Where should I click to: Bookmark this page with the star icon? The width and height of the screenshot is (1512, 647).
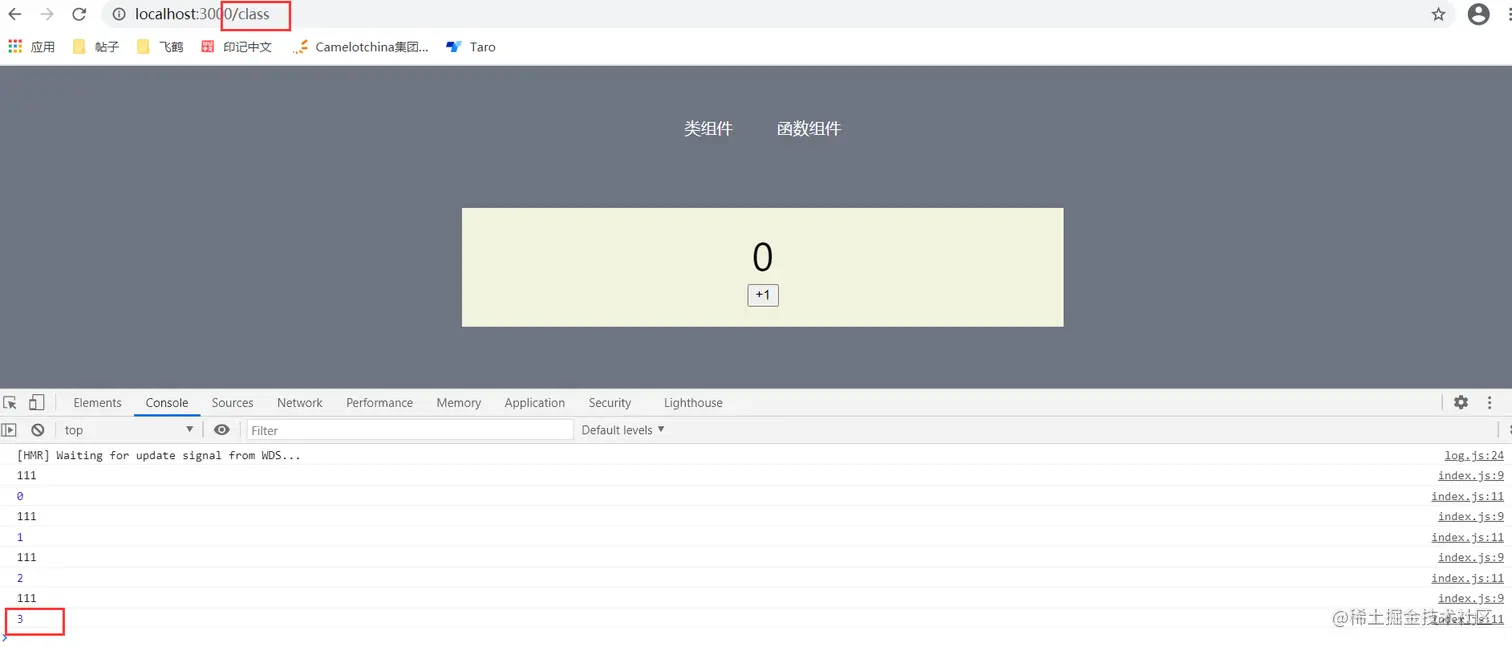click(1438, 14)
